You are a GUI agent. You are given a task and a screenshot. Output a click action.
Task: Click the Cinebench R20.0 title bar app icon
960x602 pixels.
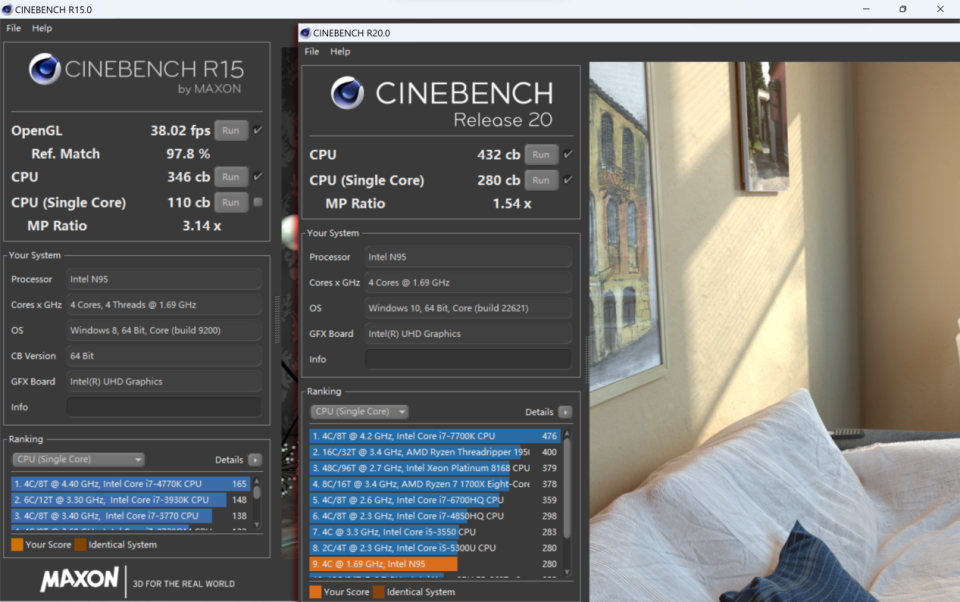pos(306,32)
